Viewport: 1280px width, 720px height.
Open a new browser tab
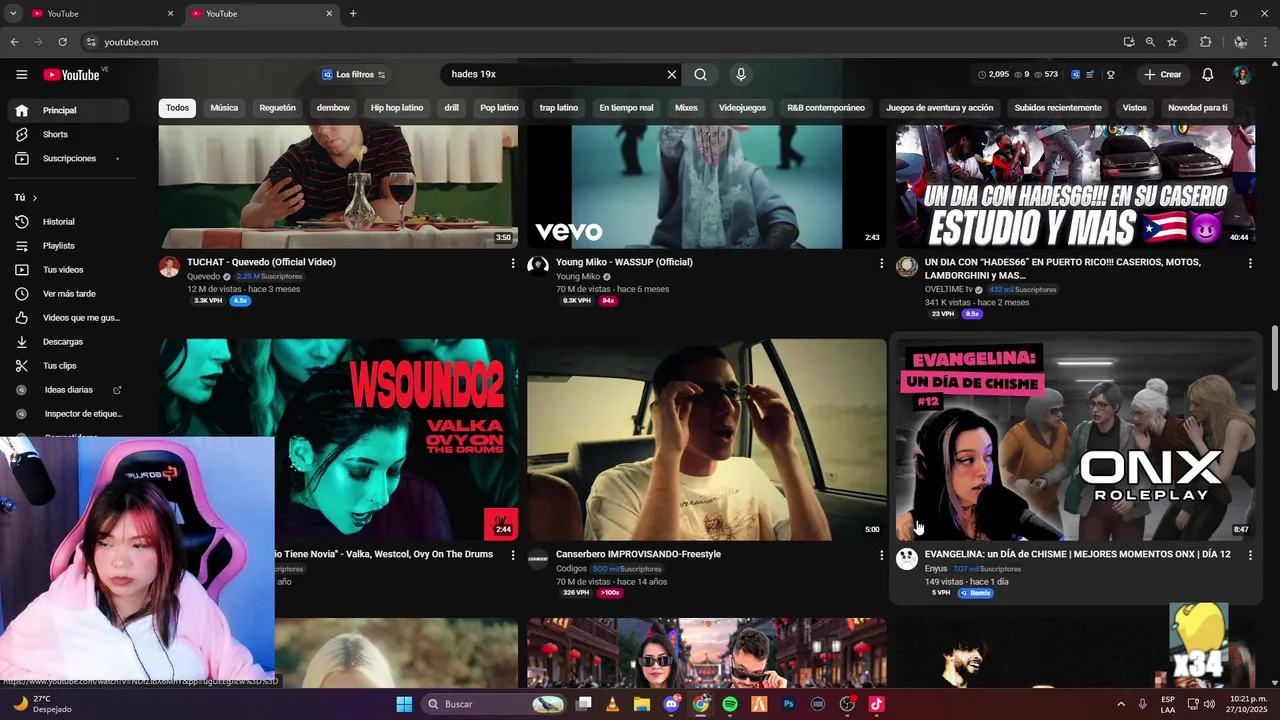click(353, 13)
